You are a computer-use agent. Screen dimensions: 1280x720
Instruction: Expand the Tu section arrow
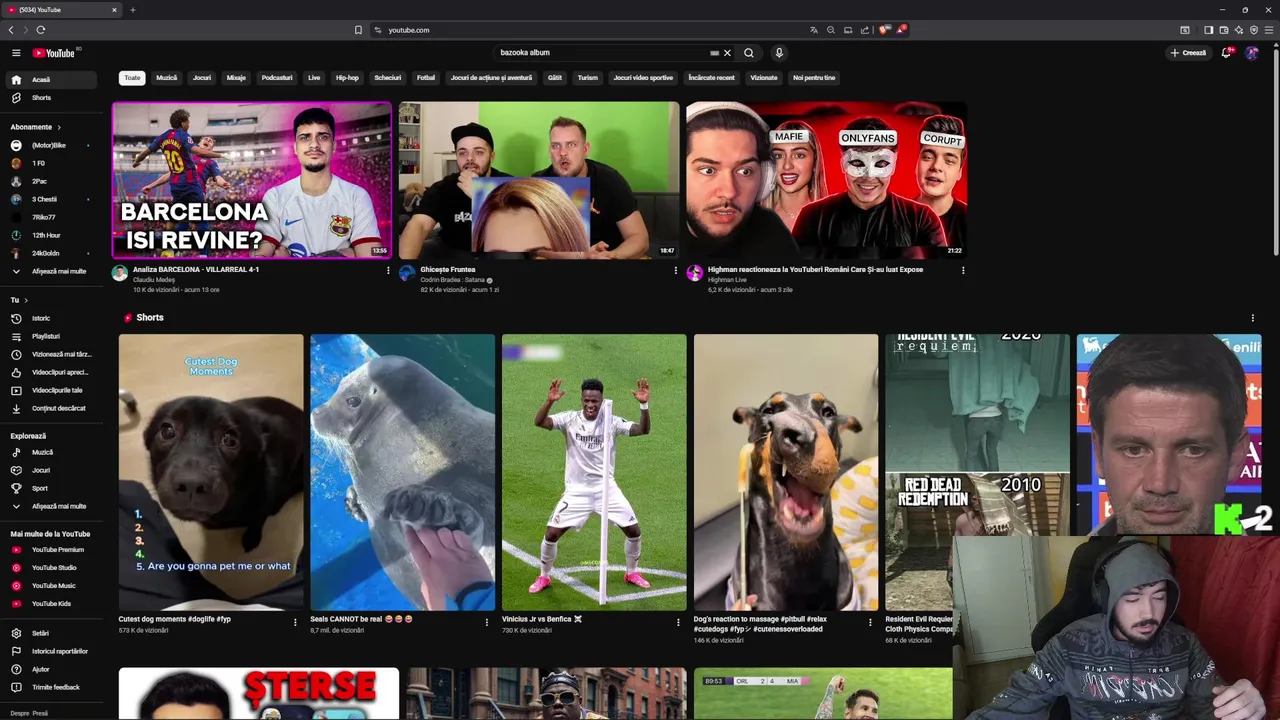[25, 300]
